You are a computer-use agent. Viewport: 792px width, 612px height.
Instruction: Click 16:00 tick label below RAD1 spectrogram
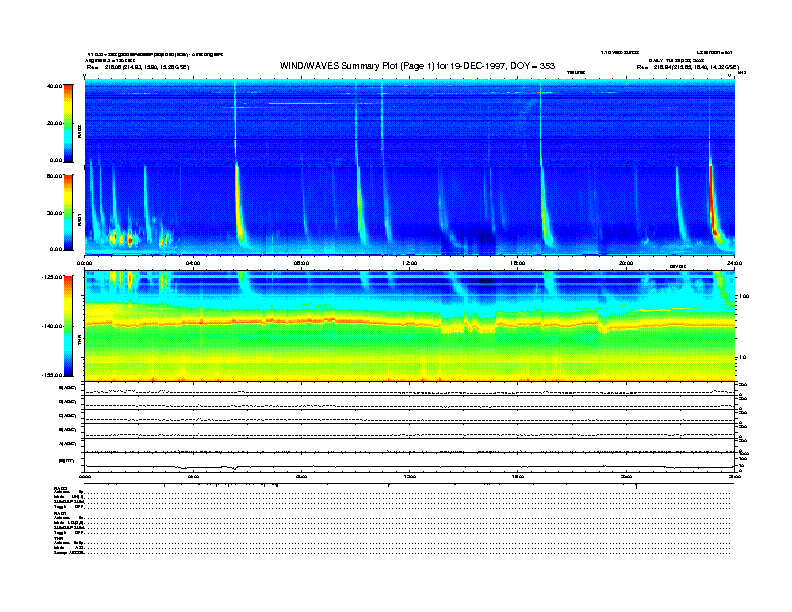[x=518, y=263]
